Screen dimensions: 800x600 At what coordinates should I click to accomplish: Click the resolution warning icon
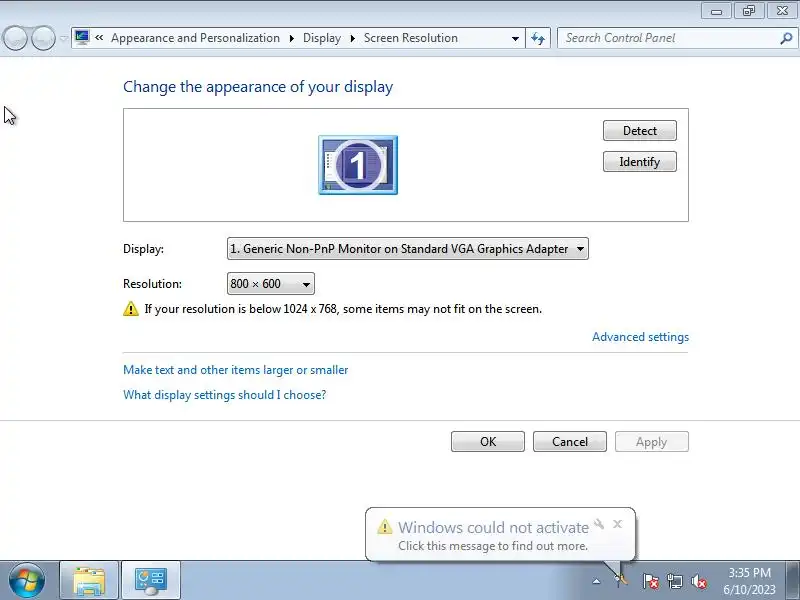(131, 309)
